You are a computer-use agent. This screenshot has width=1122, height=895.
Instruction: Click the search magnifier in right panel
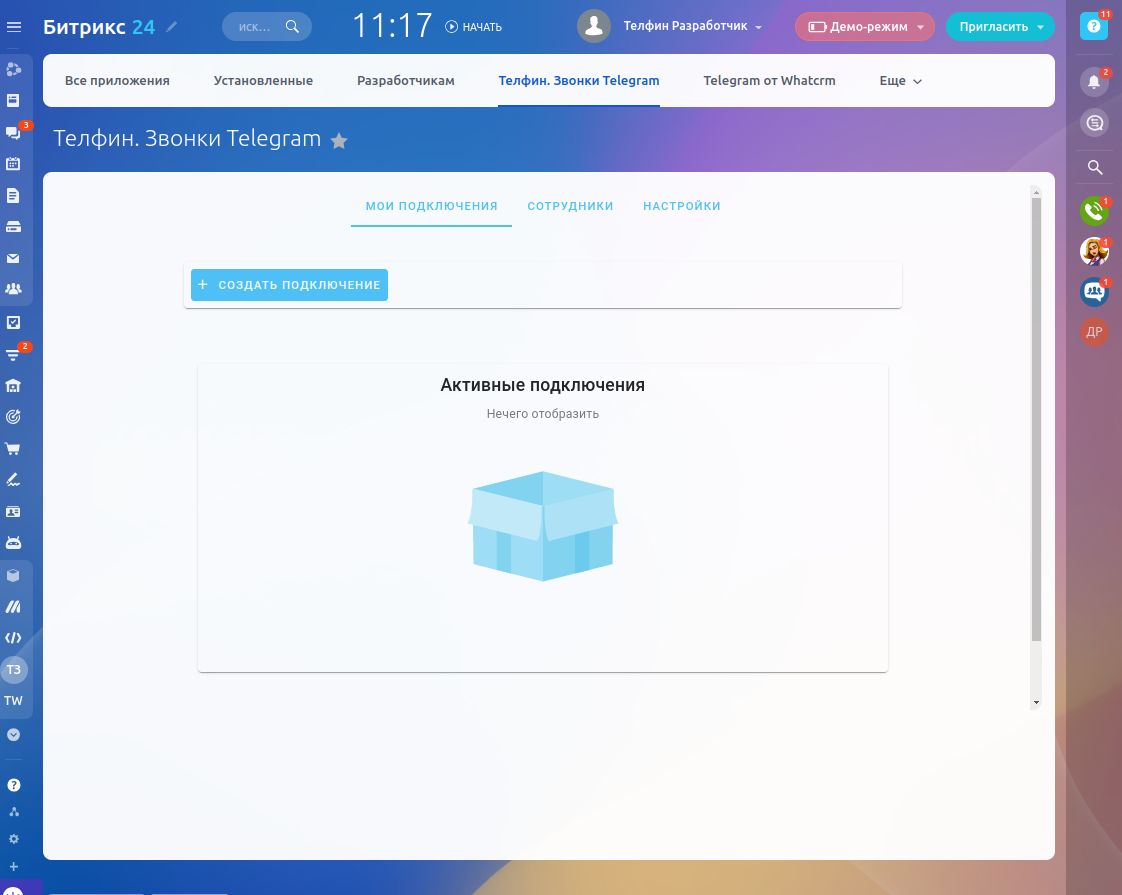(x=1094, y=167)
